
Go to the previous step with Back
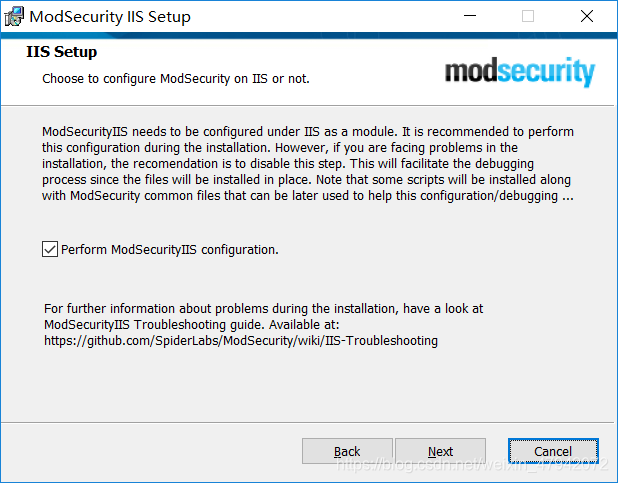tap(347, 451)
